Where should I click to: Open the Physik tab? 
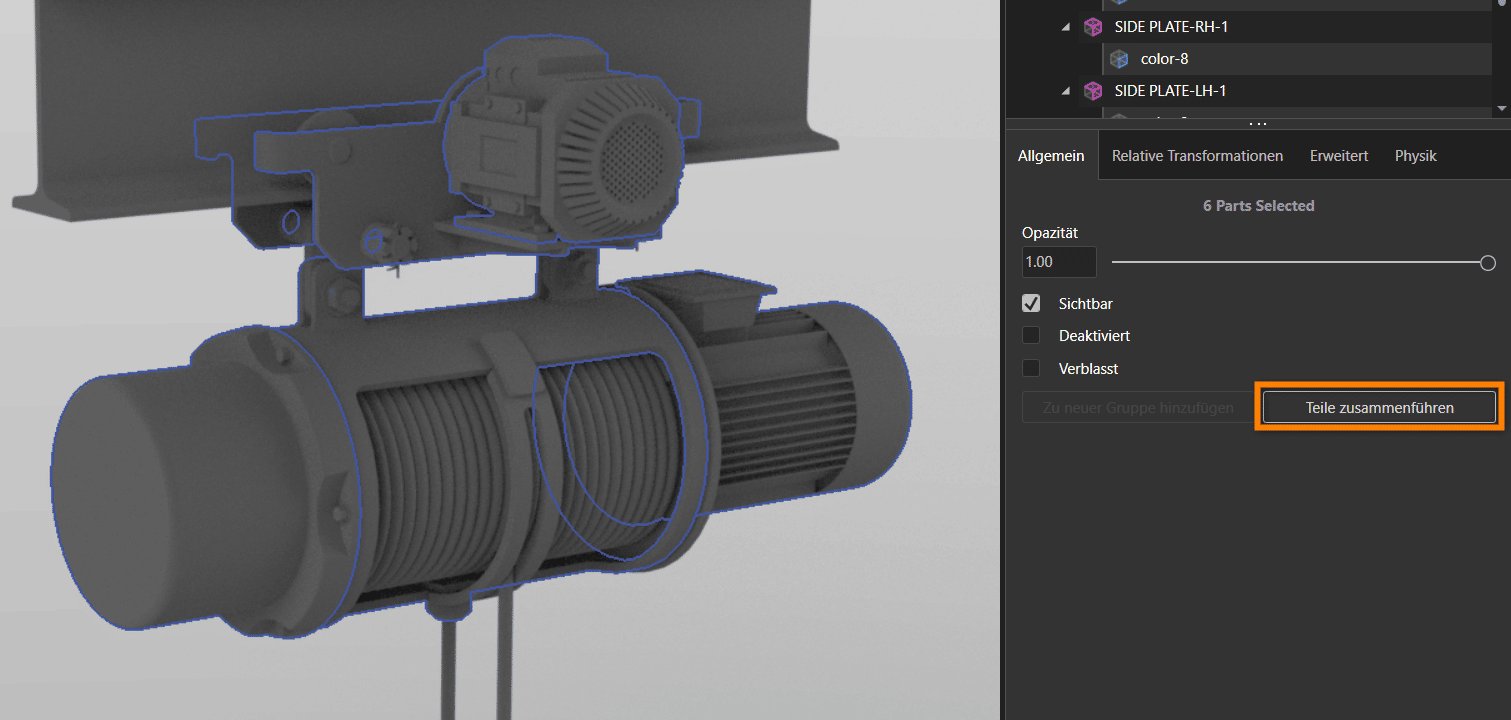tap(1415, 156)
